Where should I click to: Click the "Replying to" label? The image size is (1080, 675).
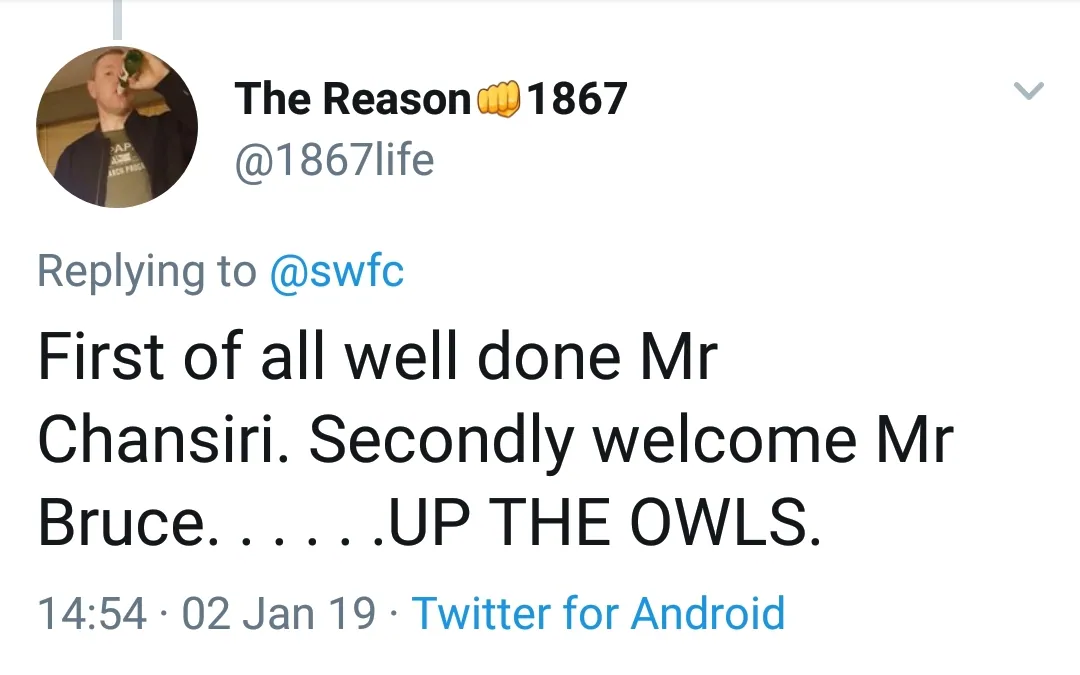point(147,271)
